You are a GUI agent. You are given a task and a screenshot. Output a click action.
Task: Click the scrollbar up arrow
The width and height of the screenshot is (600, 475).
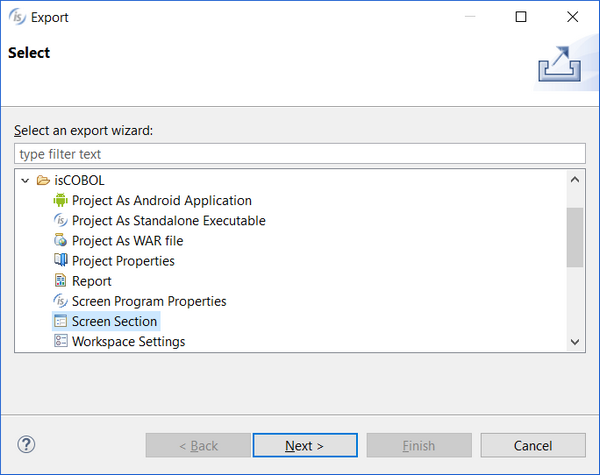point(575,180)
